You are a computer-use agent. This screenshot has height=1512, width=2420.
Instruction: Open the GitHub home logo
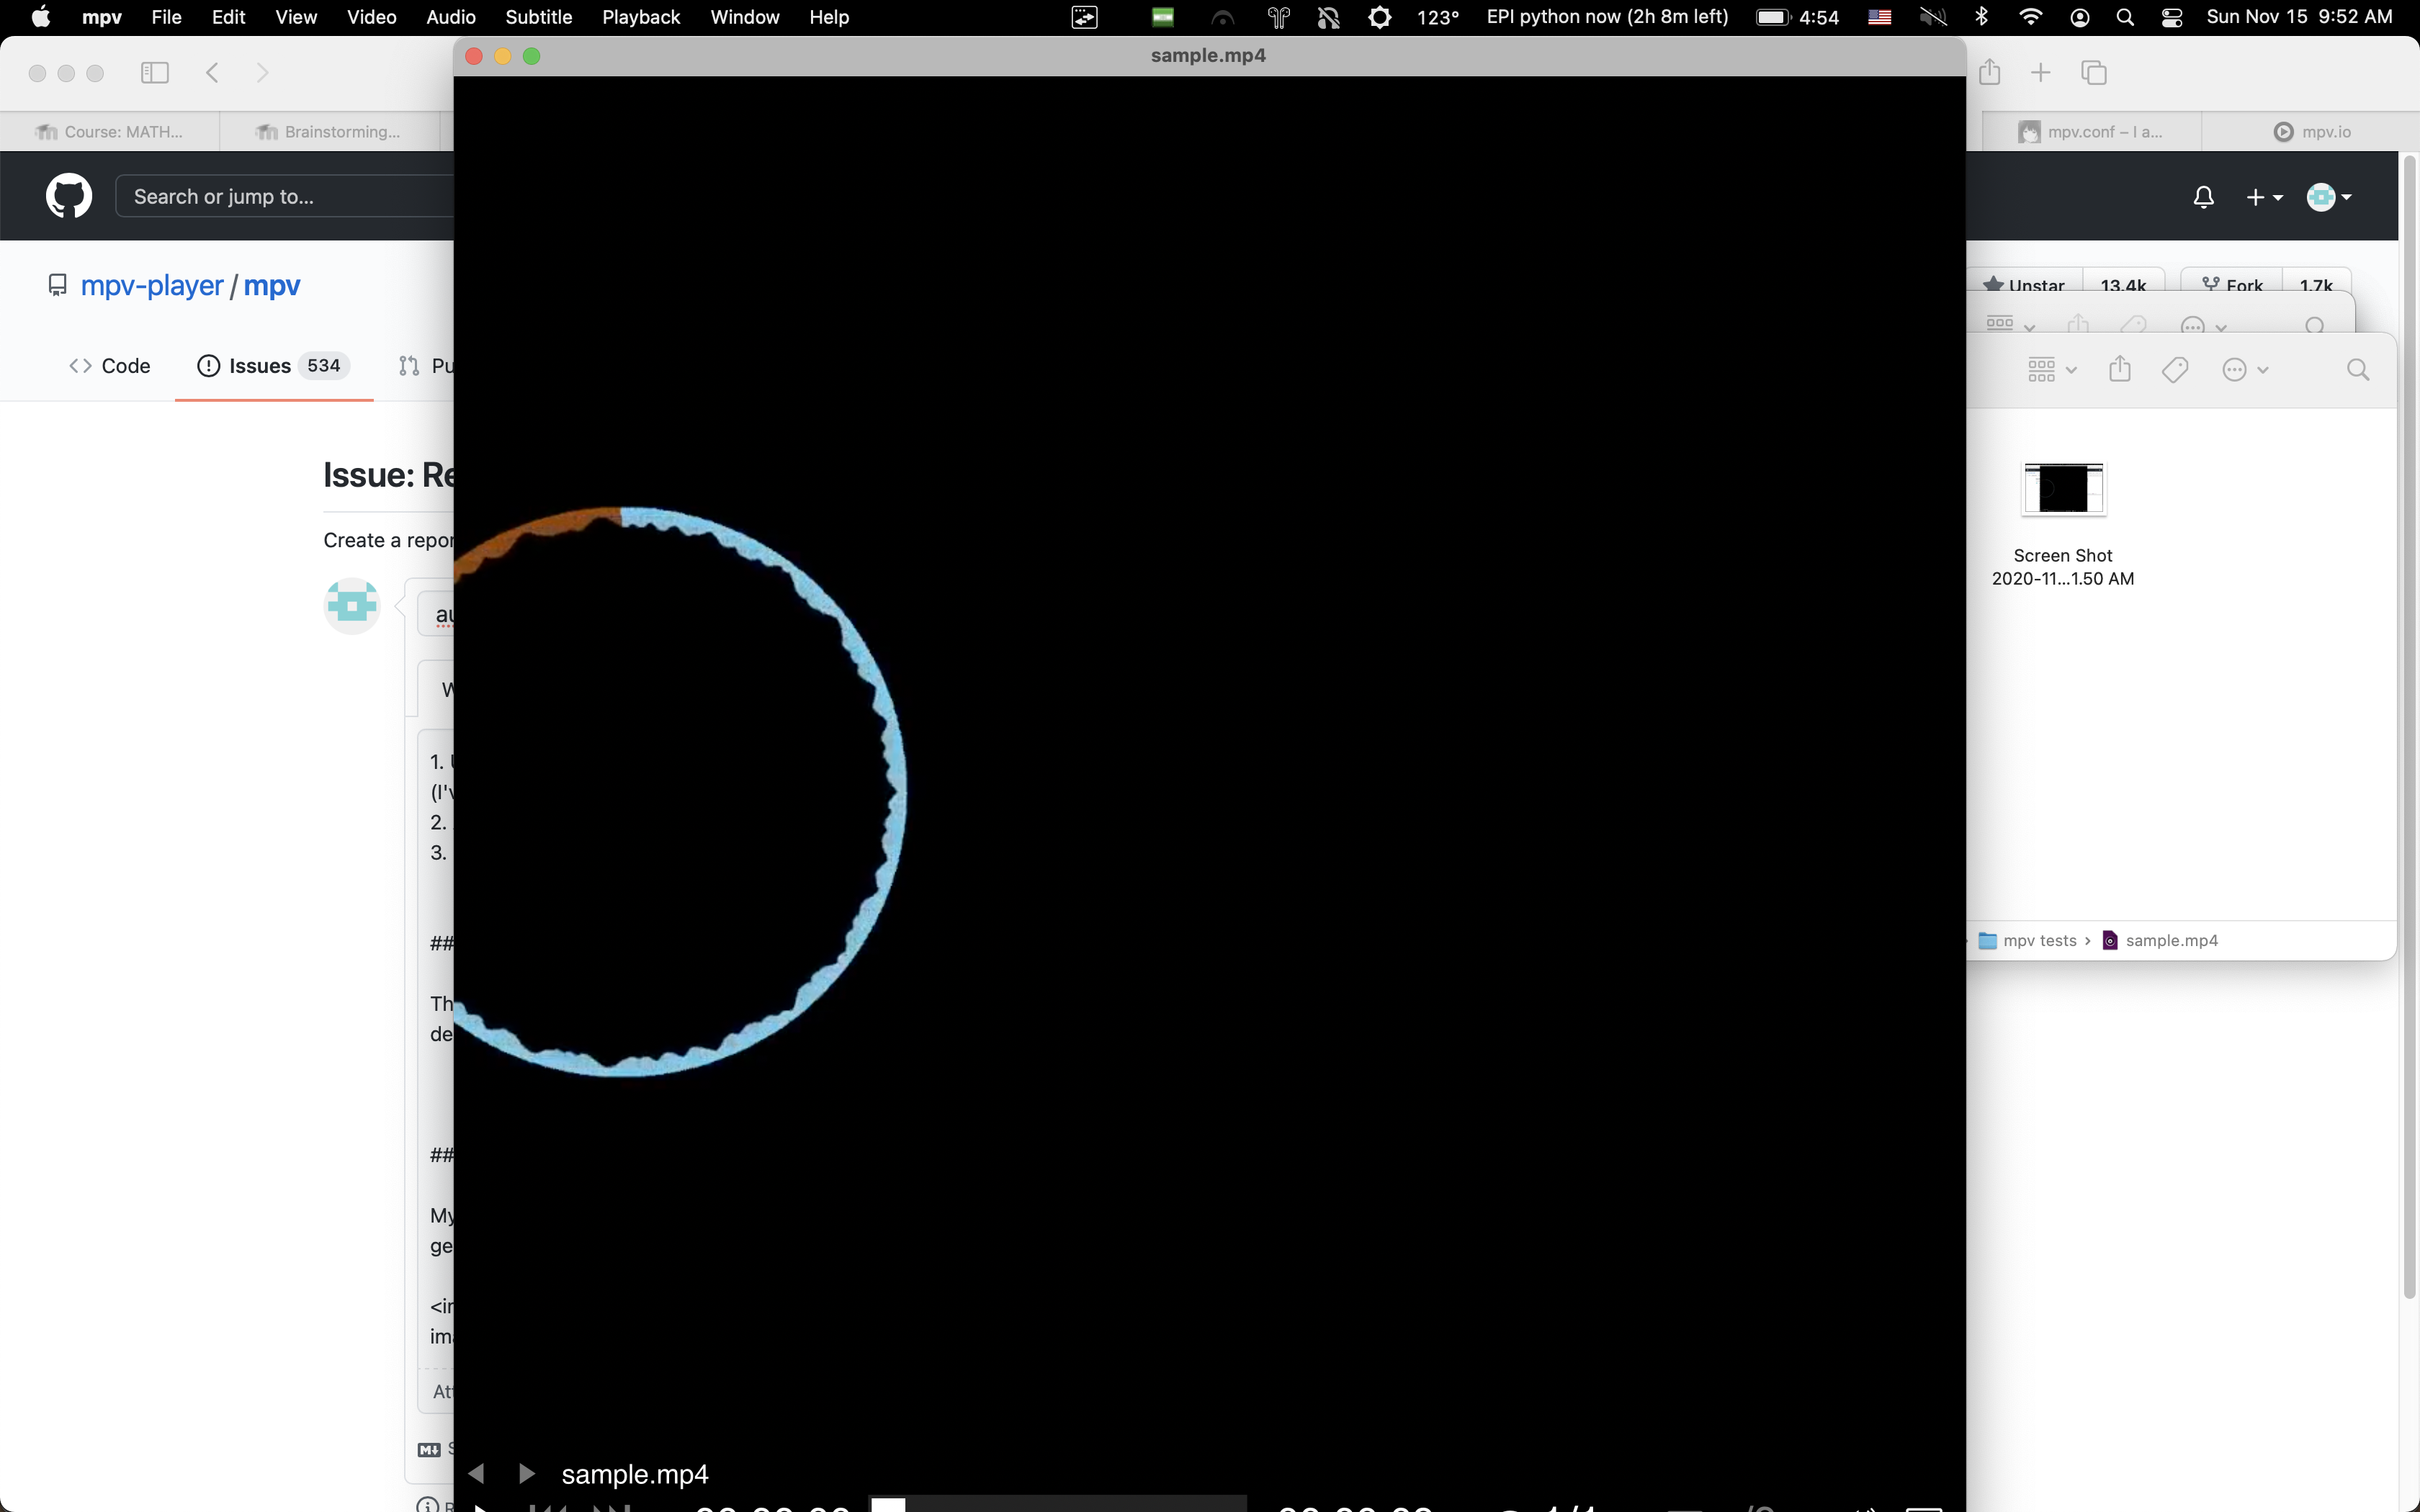click(x=69, y=196)
